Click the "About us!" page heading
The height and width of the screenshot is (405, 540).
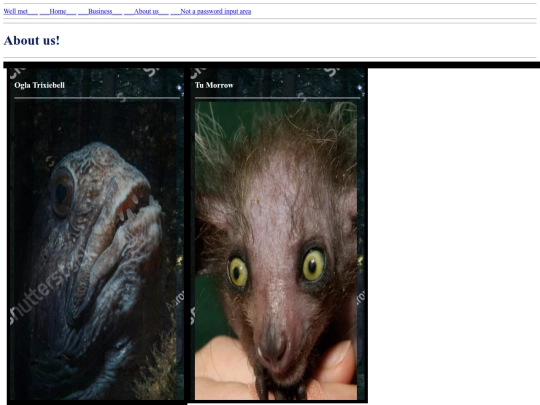click(x=32, y=40)
